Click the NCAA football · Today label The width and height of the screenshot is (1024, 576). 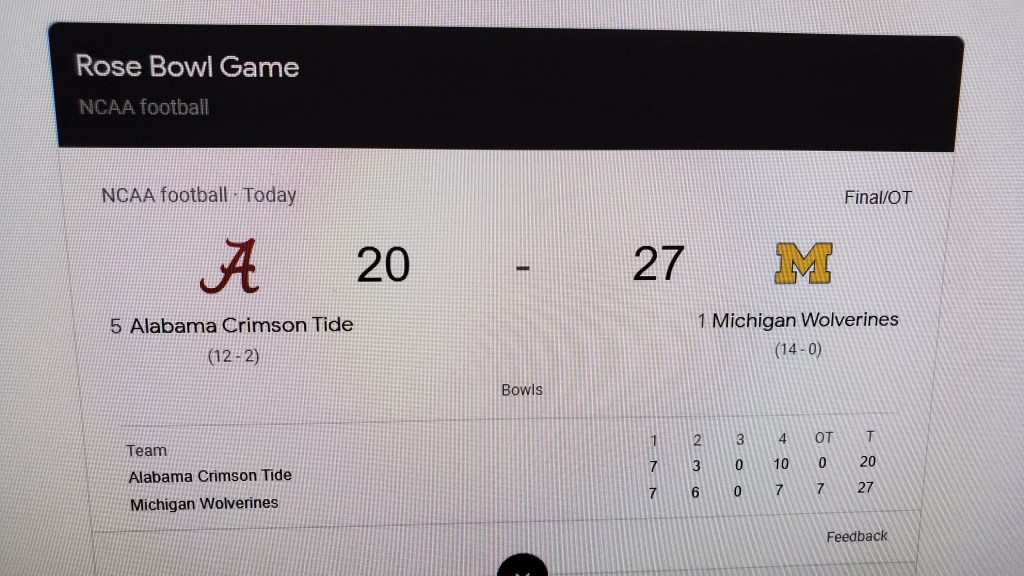pyautogui.click(x=199, y=196)
